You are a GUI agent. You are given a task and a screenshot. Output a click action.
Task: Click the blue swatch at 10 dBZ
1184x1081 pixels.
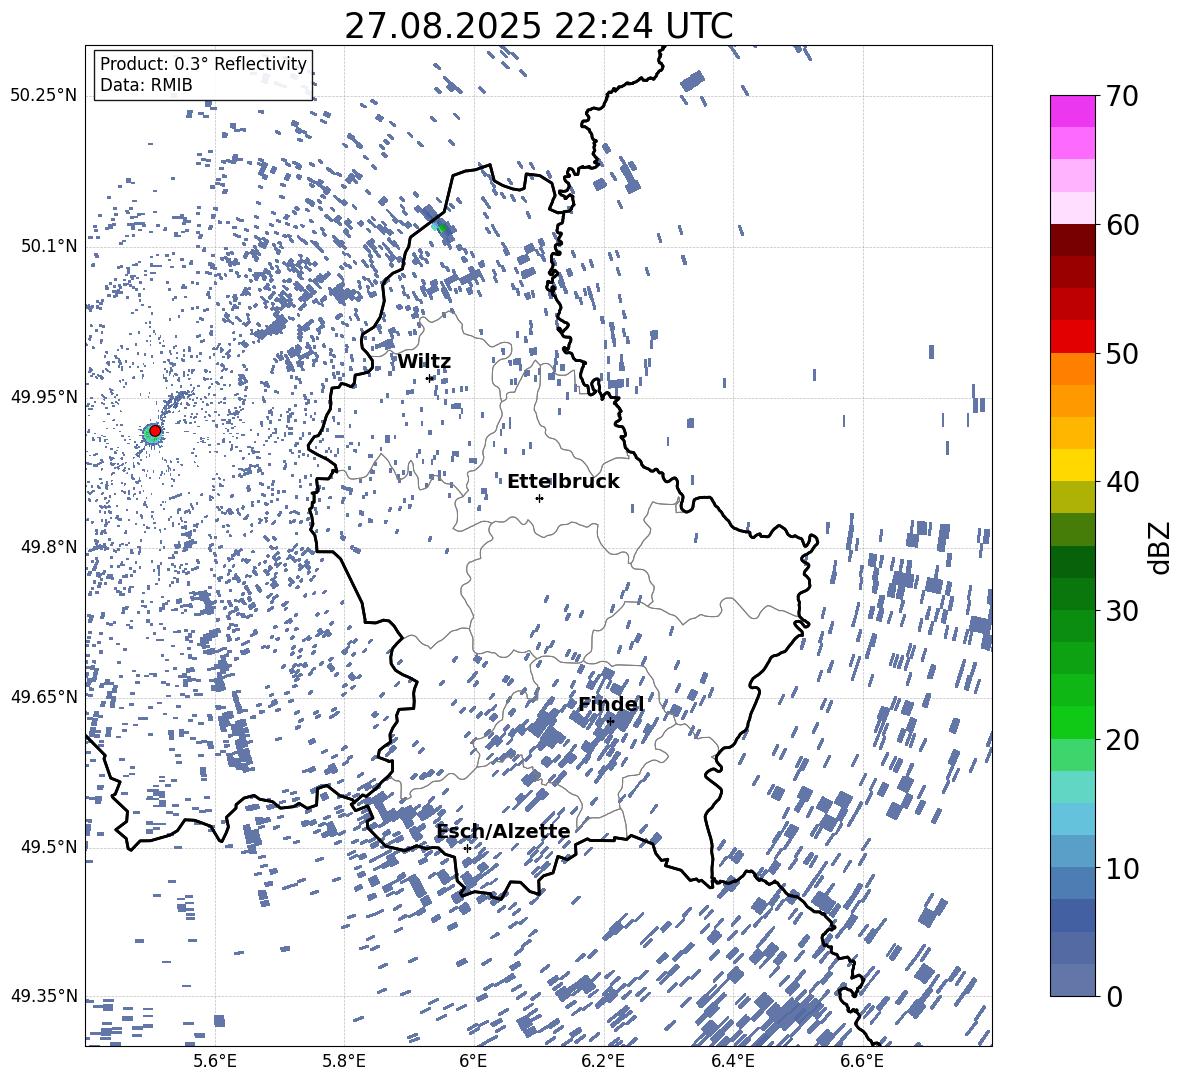(1072, 883)
